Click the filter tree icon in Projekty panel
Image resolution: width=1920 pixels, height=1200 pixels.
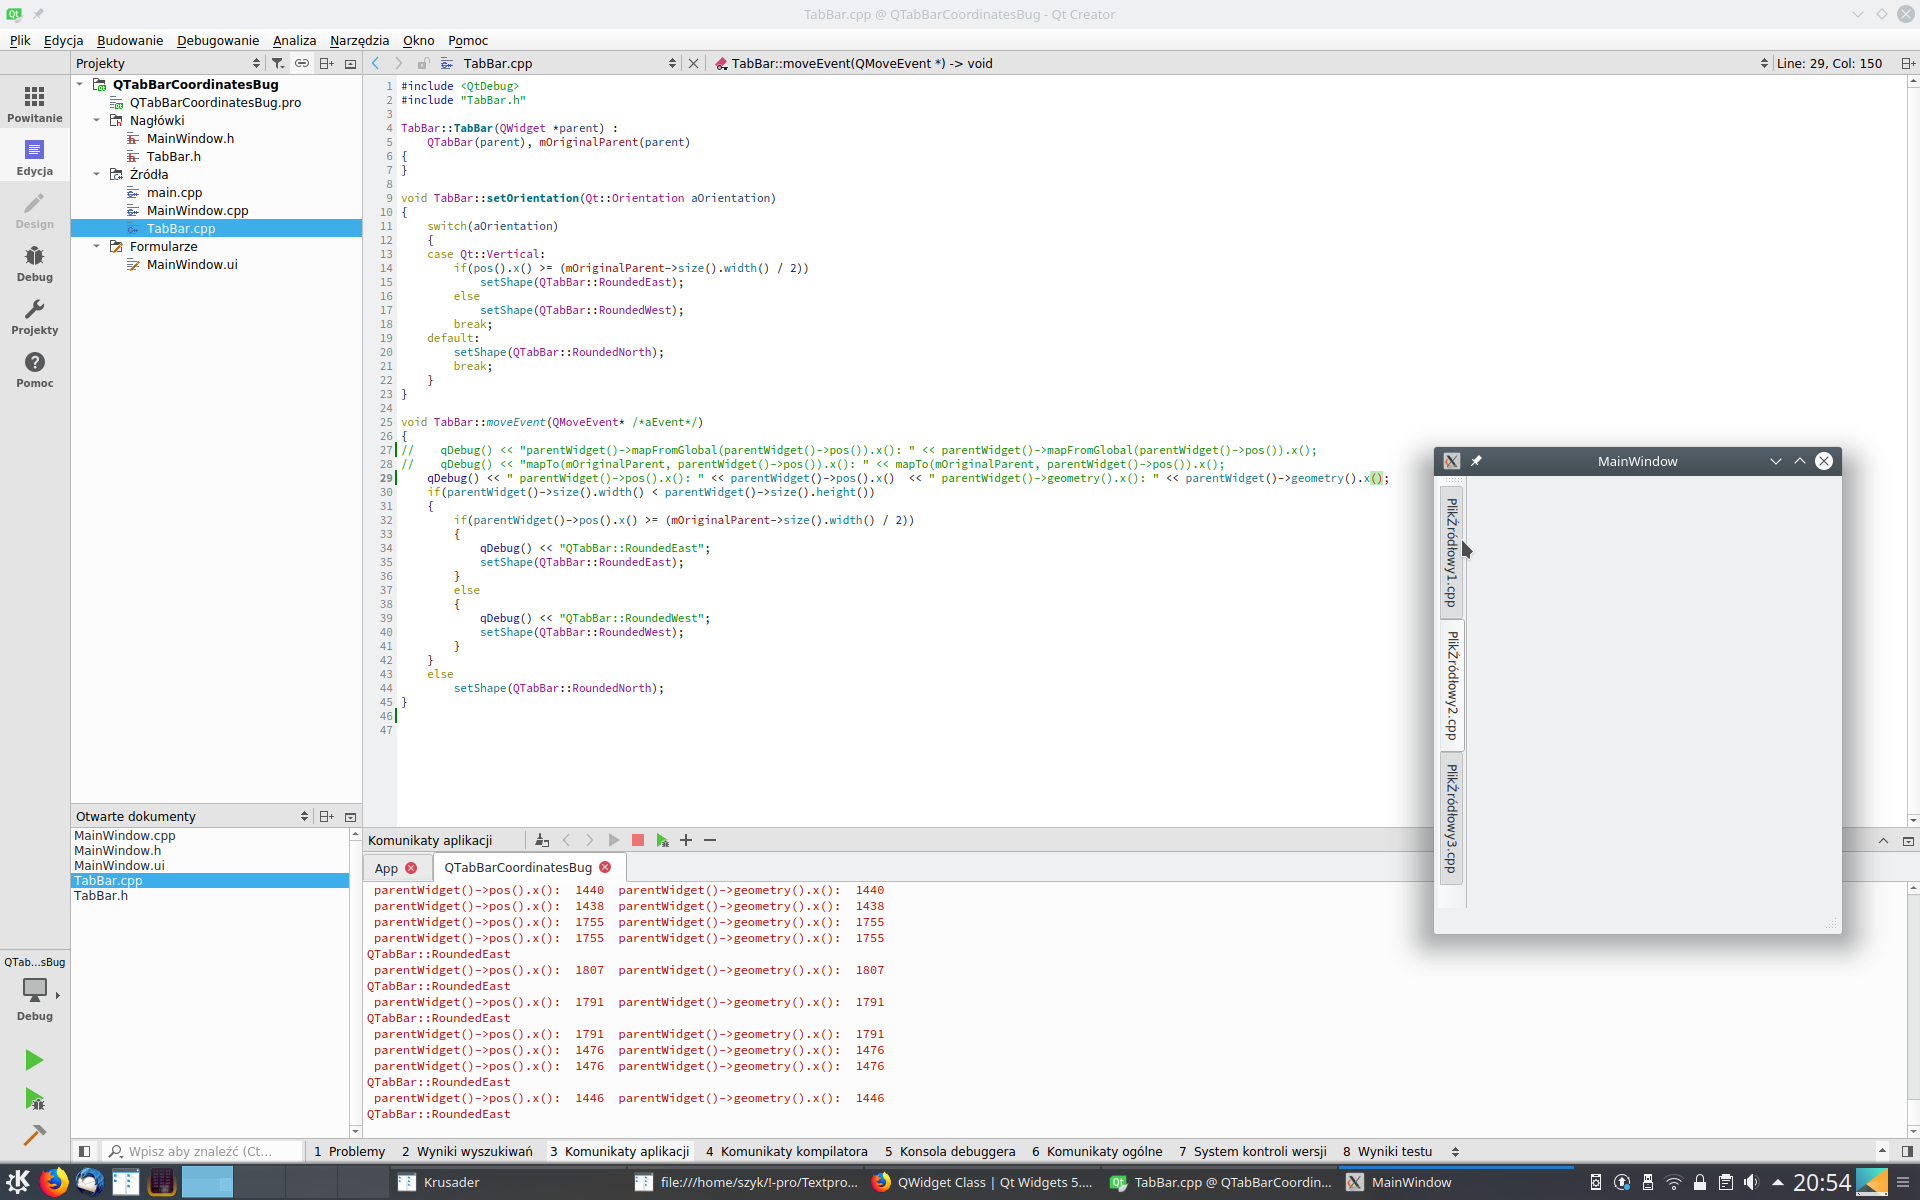point(278,63)
